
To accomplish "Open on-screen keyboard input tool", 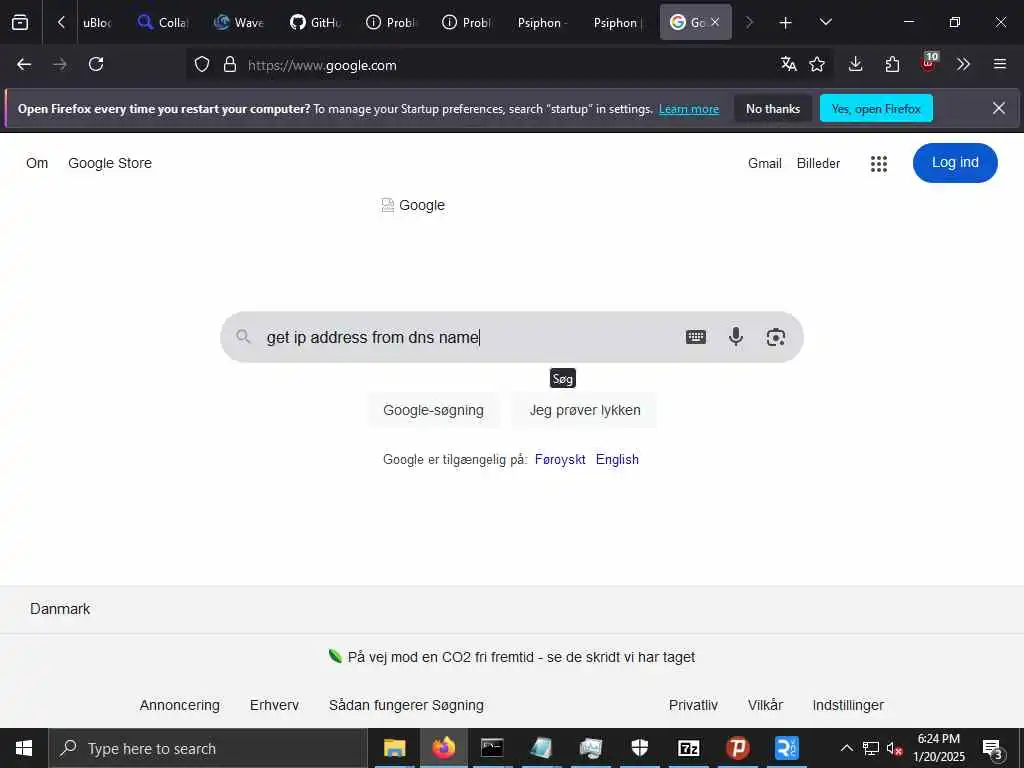I will [696, 337].
